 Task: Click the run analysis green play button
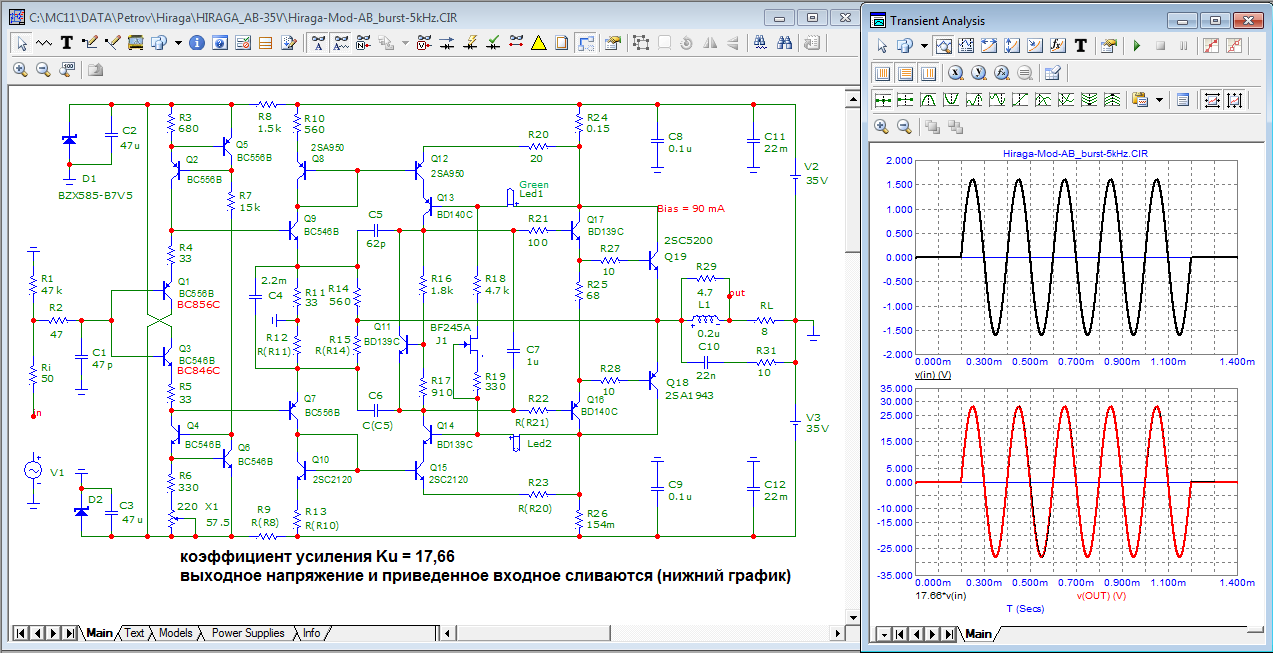tap(1136, 46)
